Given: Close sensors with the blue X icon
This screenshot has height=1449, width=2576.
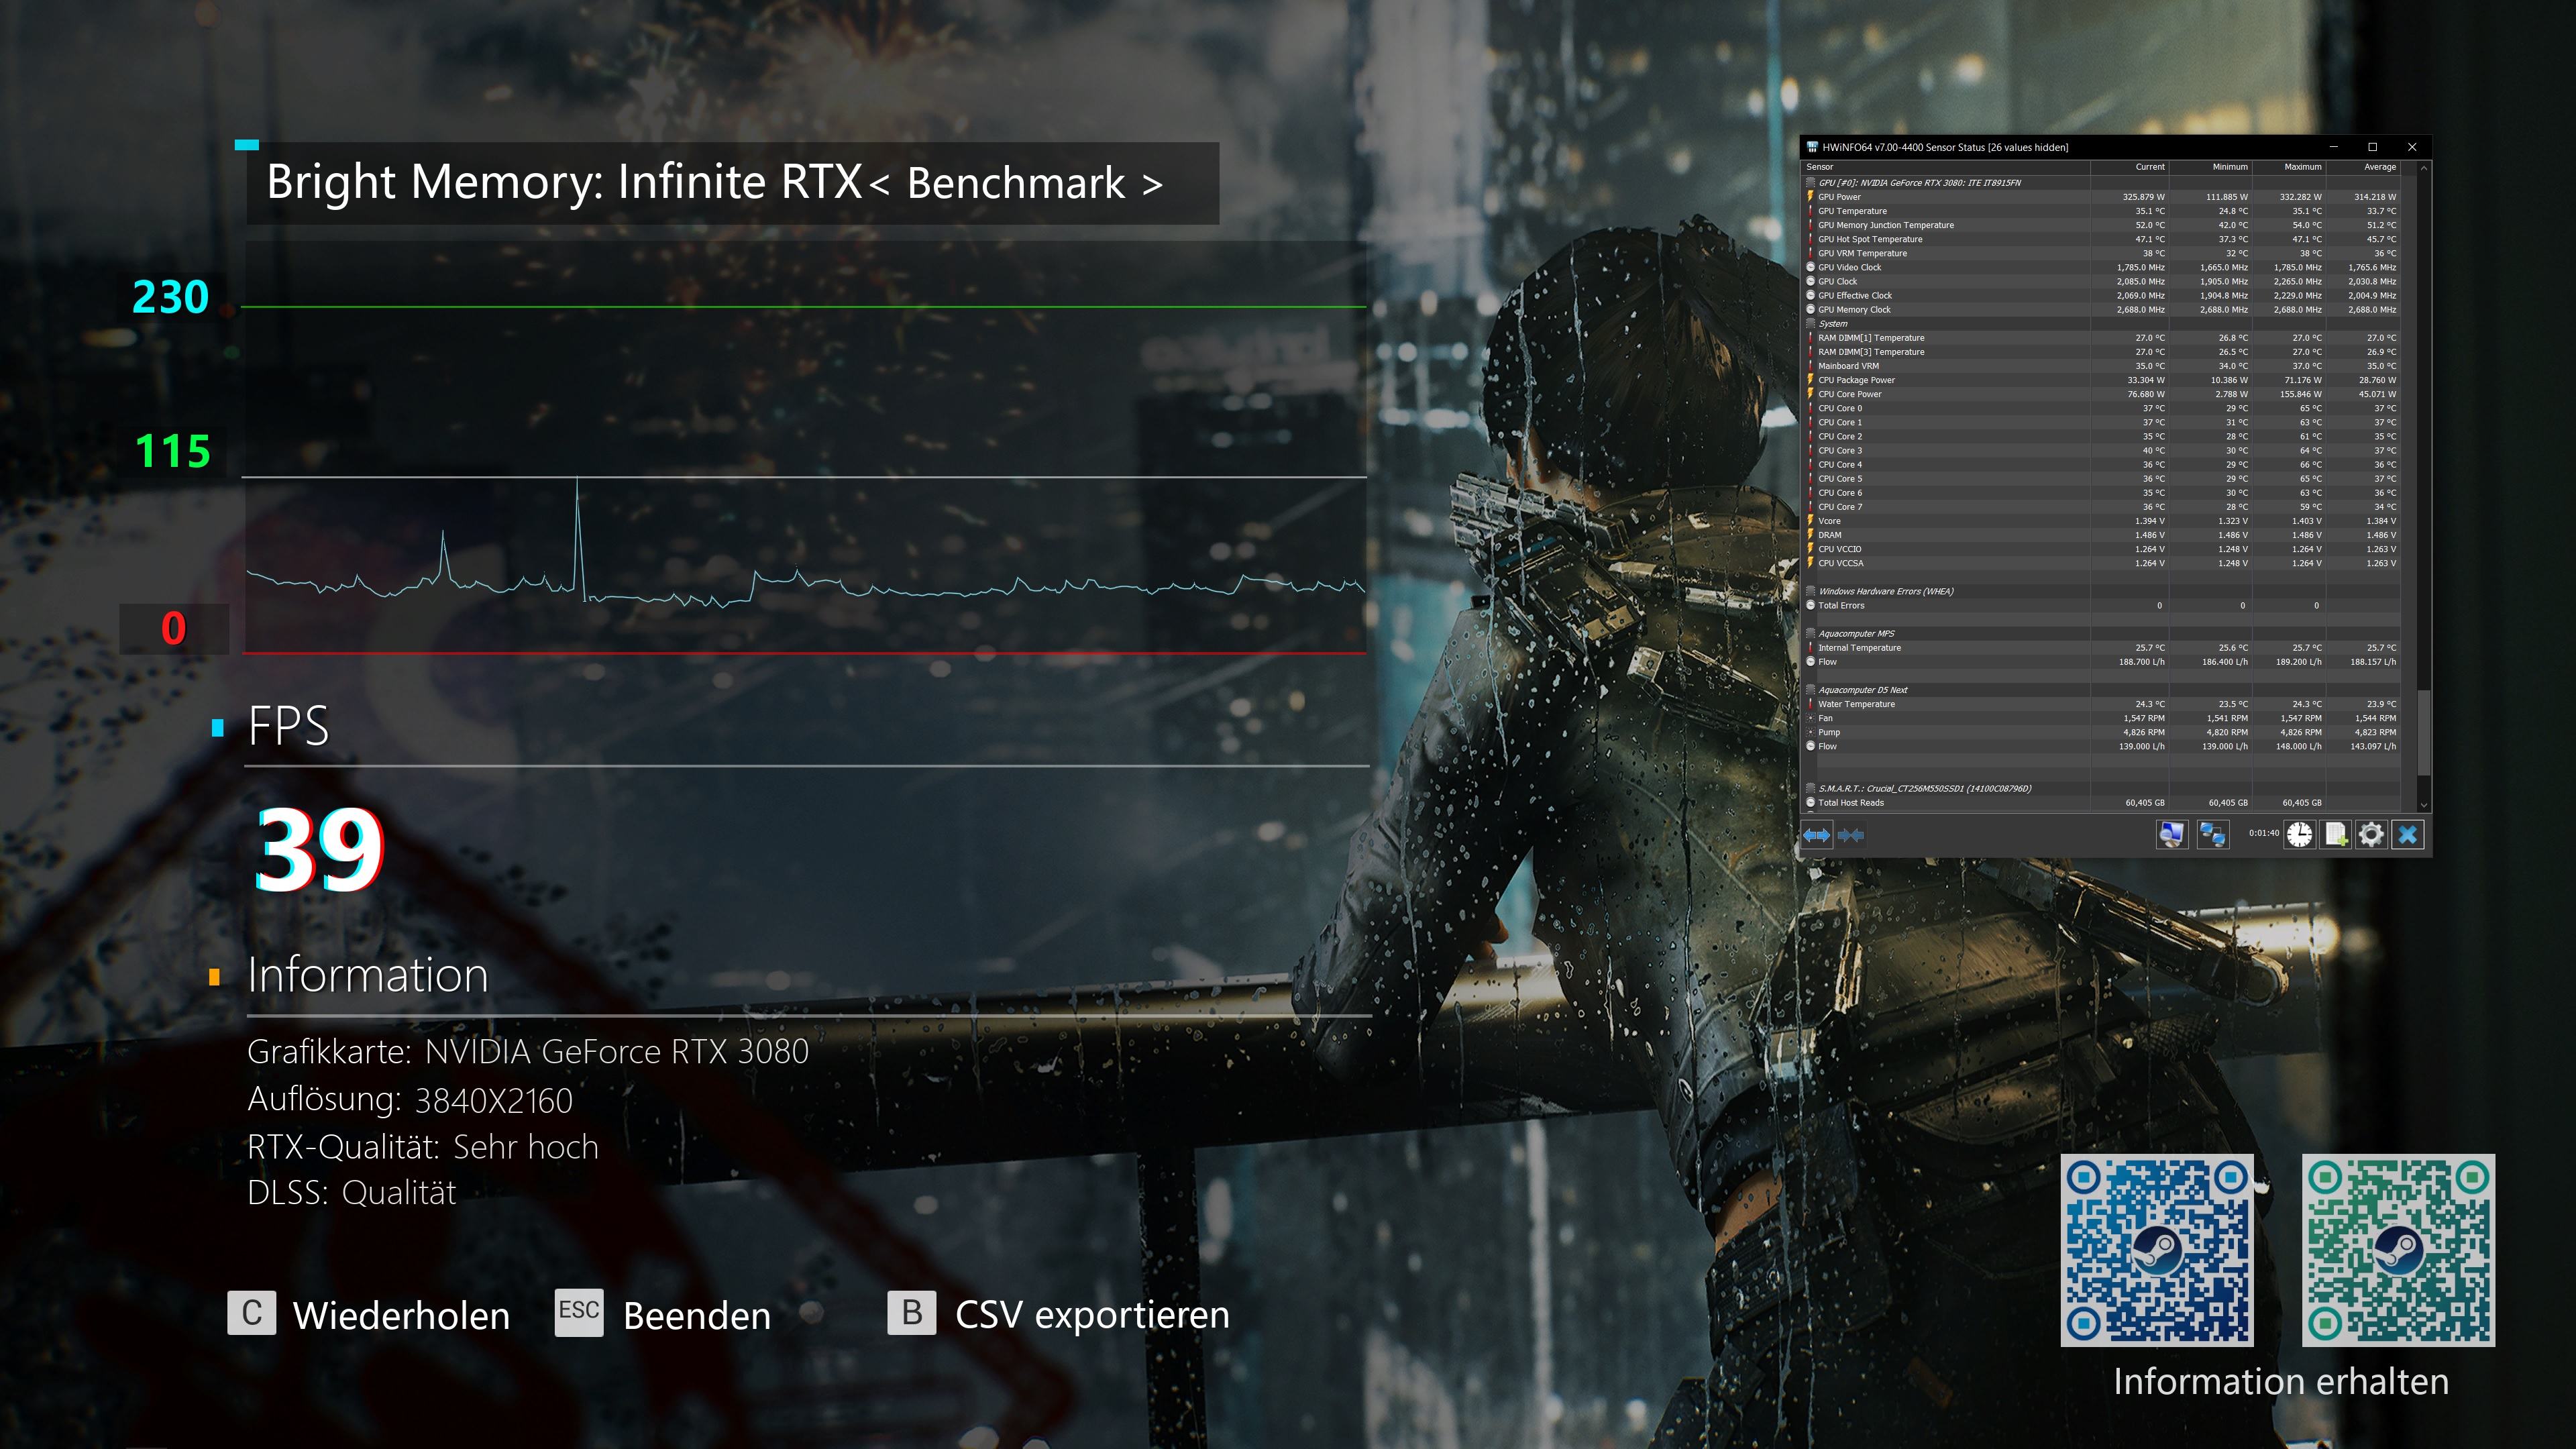Looking at the screenshot, I should pos(2408,834).
